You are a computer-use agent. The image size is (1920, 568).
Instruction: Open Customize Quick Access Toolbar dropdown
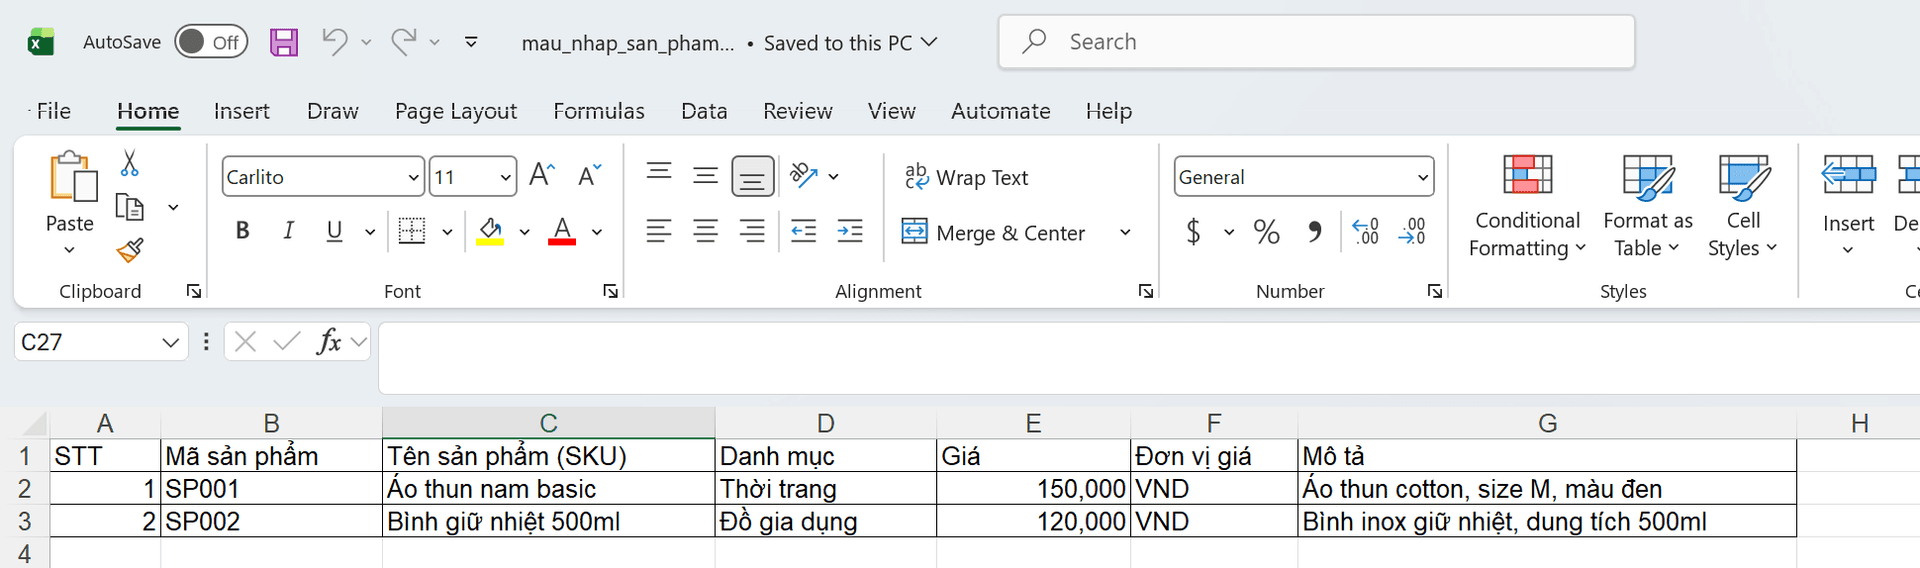[x=471, y=42]
